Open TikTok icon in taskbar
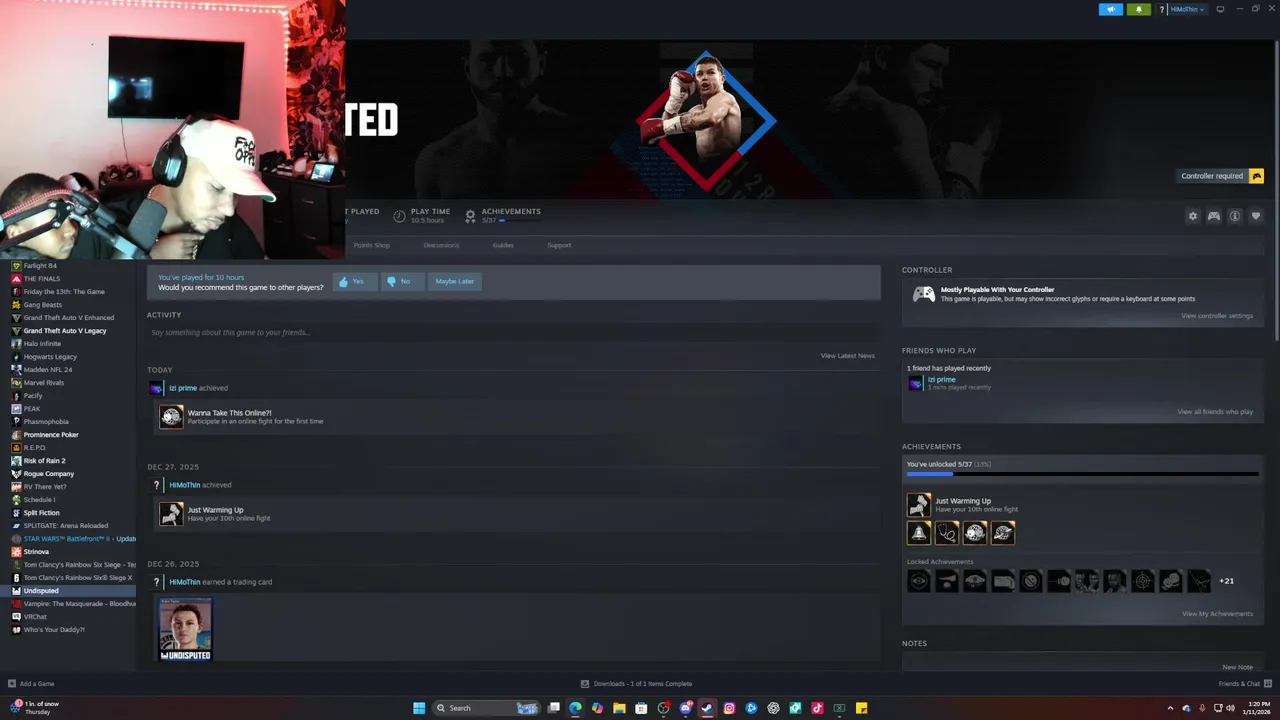This screenshot has width=1280, height=720. [817, 708]
